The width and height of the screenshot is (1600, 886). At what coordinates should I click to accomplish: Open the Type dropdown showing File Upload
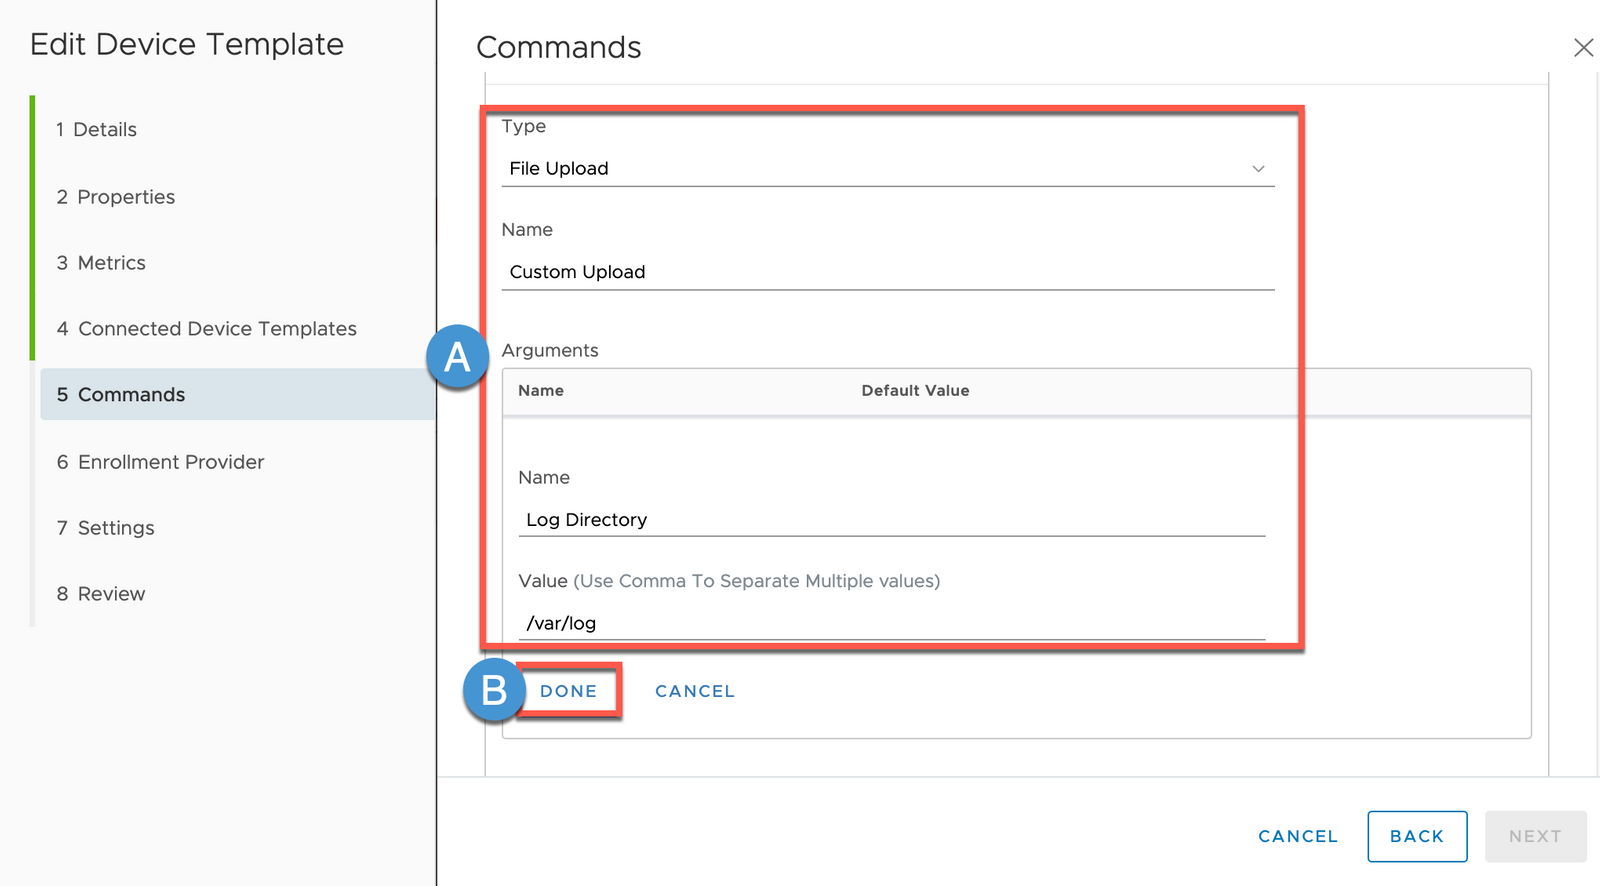coord(887,168)
